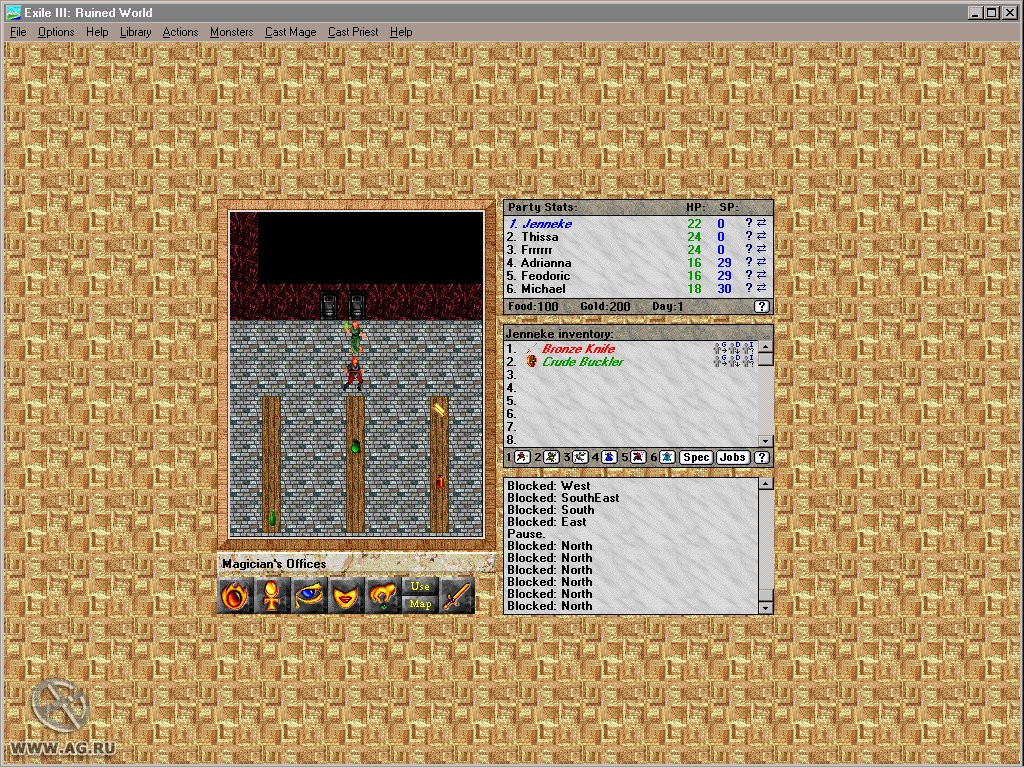Select character 2 portrait icon under inventory

click(x=551, y=457)
